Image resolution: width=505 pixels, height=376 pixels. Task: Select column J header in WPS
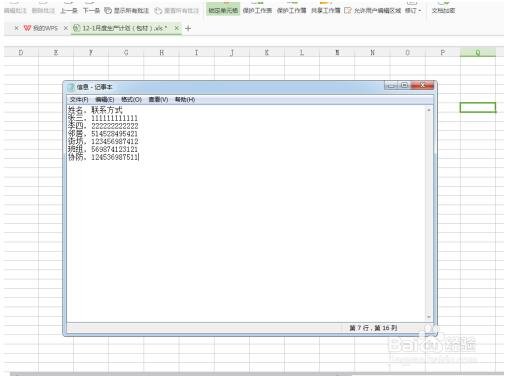(232, 52)
